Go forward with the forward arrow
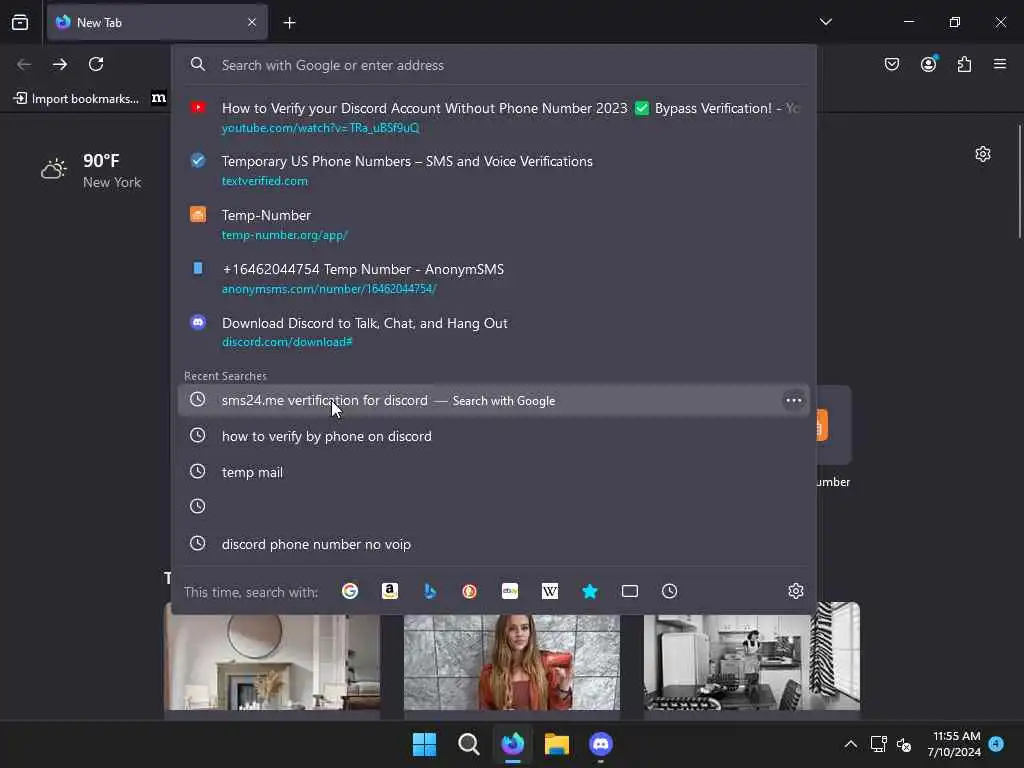The width and height of the screenshot is (1024, 768). (60, 64)
